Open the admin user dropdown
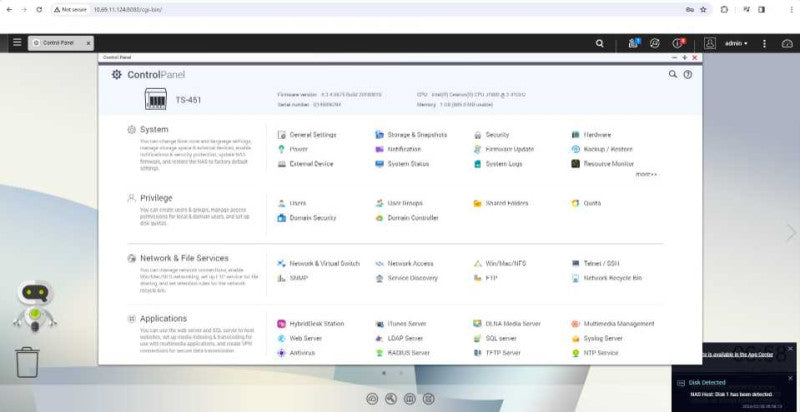Screen dimensions: 800x412 [736, 44]
